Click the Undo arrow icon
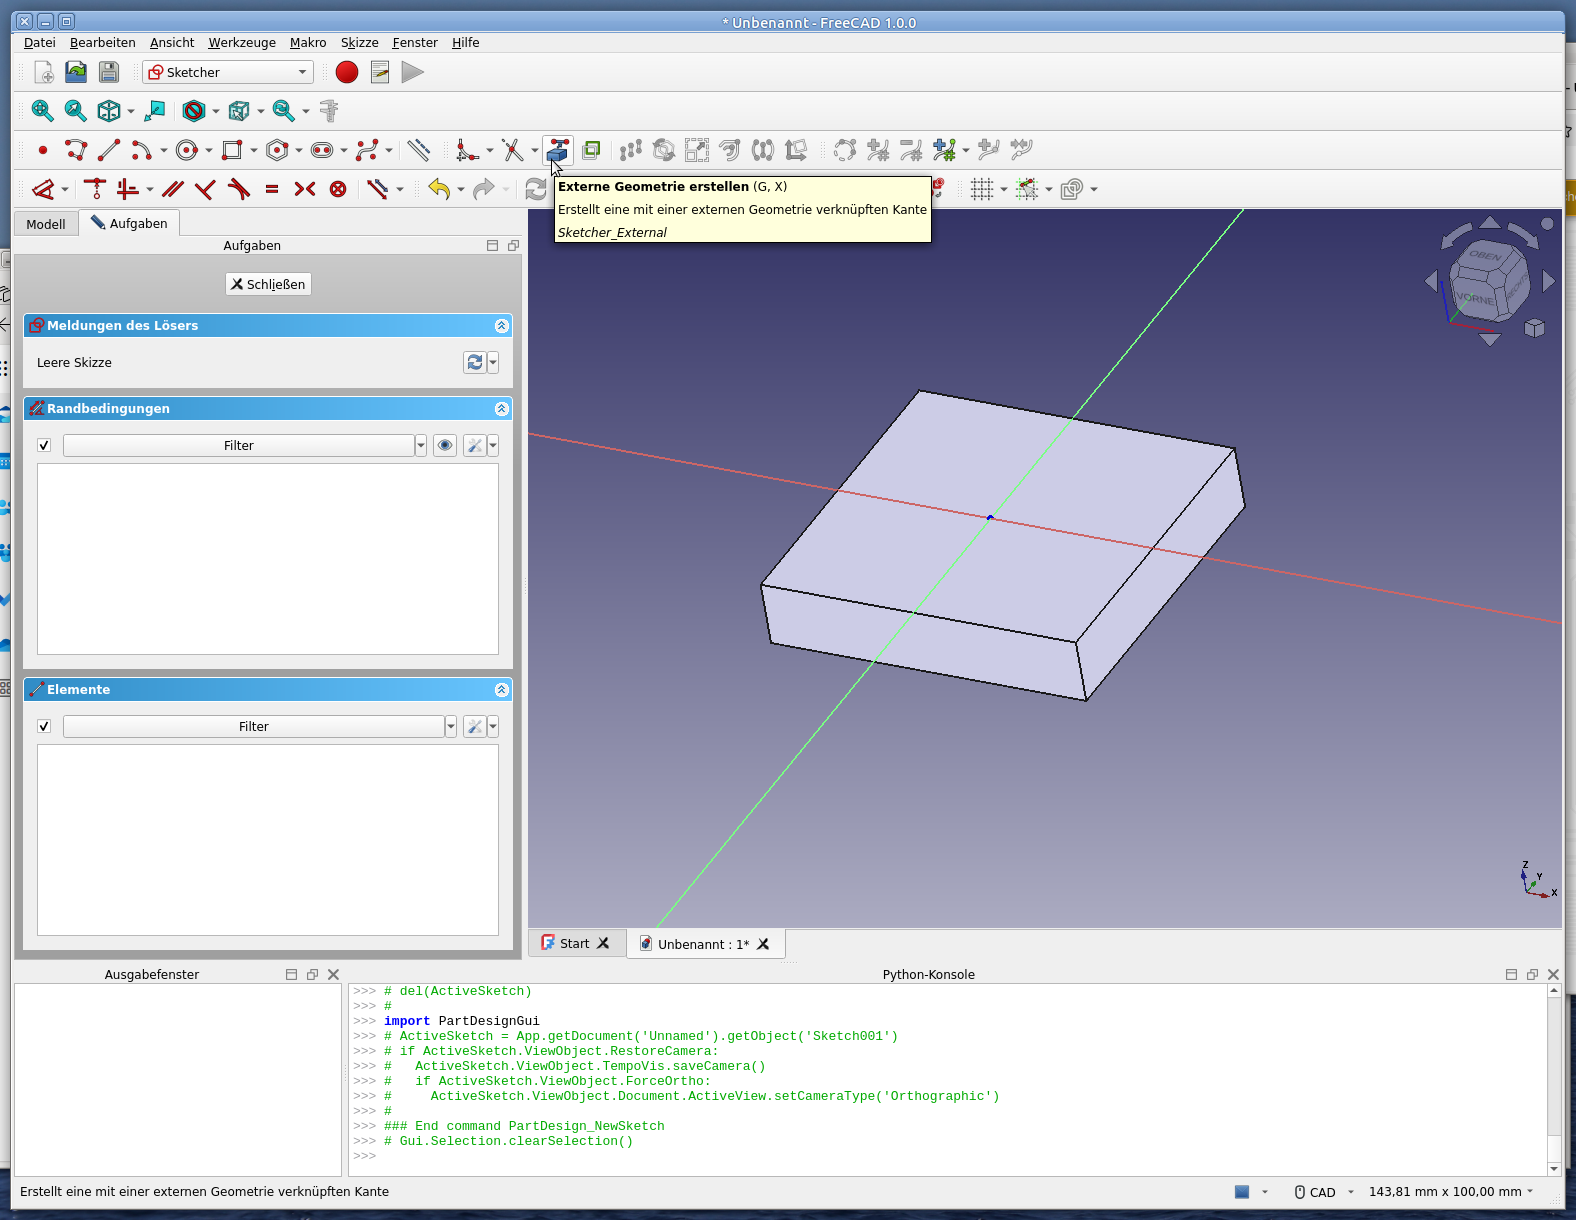 coord(439,189)
